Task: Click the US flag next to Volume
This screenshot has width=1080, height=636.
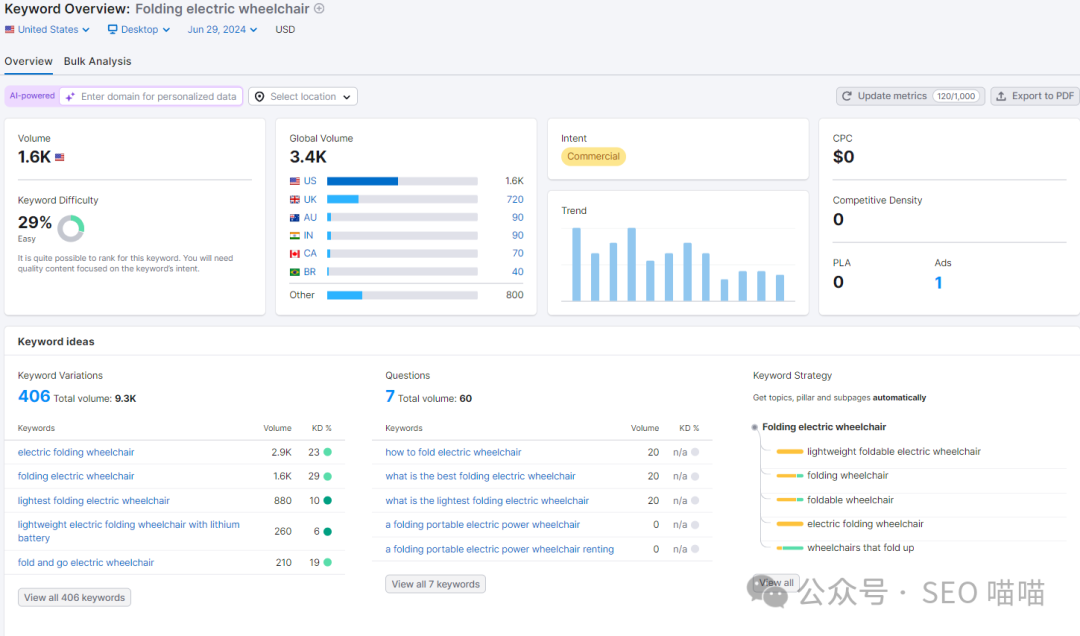Action: [60, 157]
